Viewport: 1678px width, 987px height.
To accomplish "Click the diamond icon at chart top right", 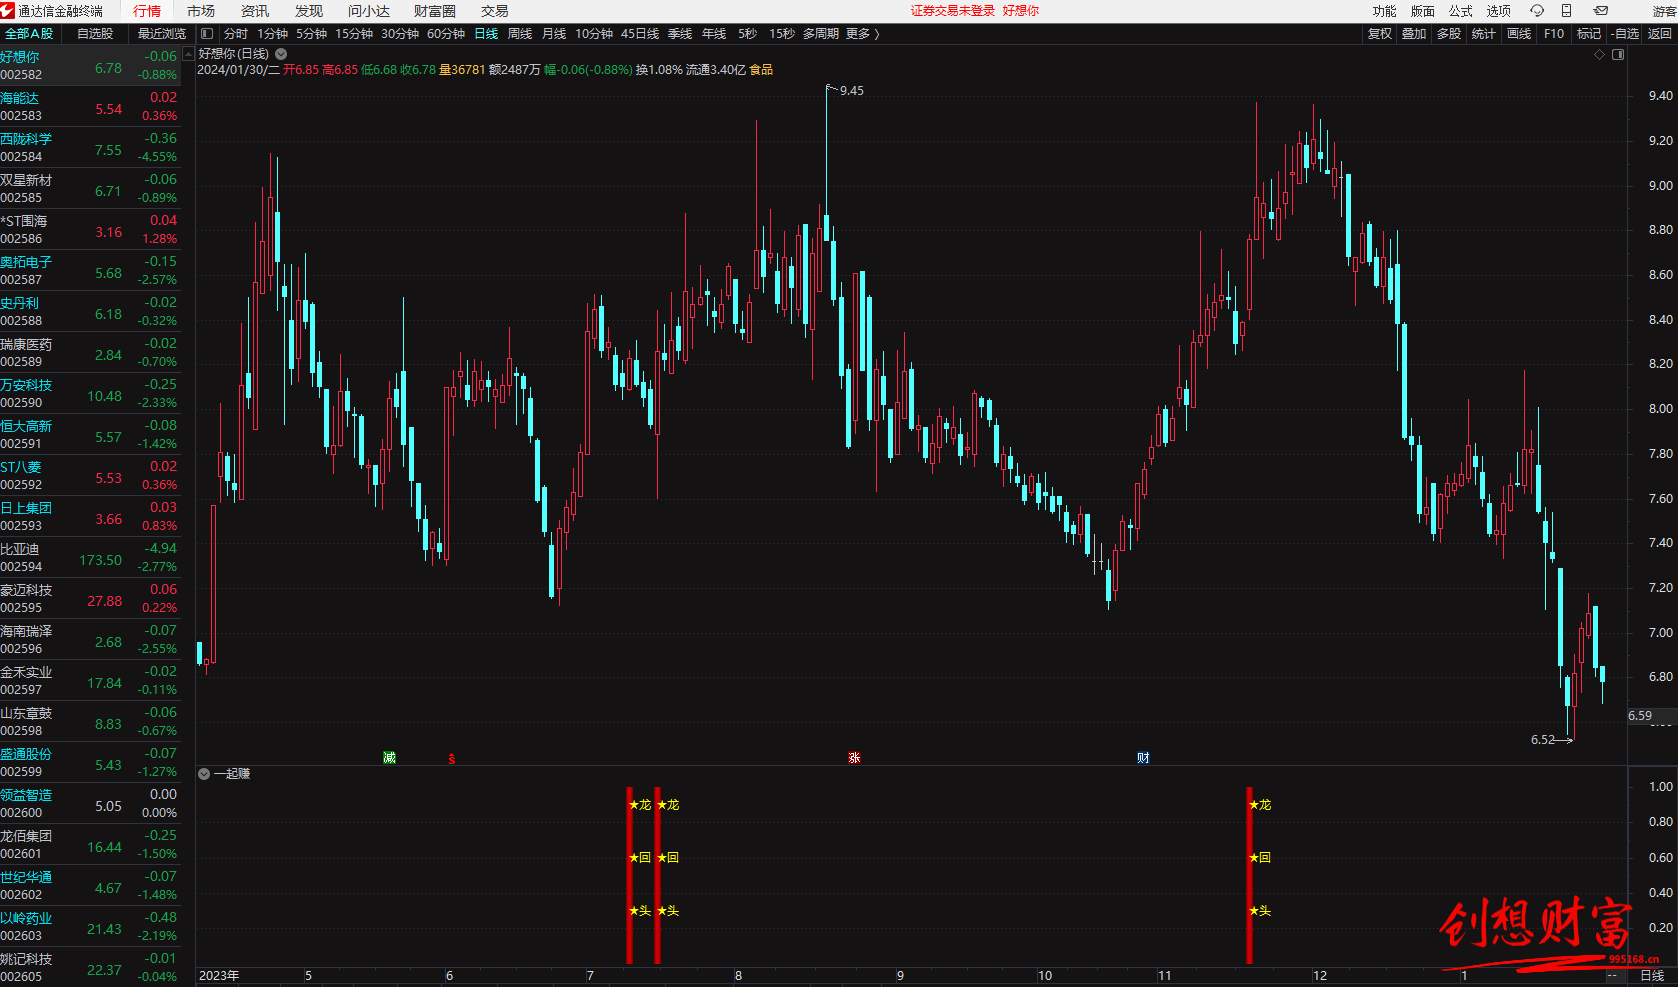I will click(x=1599, y=55).
